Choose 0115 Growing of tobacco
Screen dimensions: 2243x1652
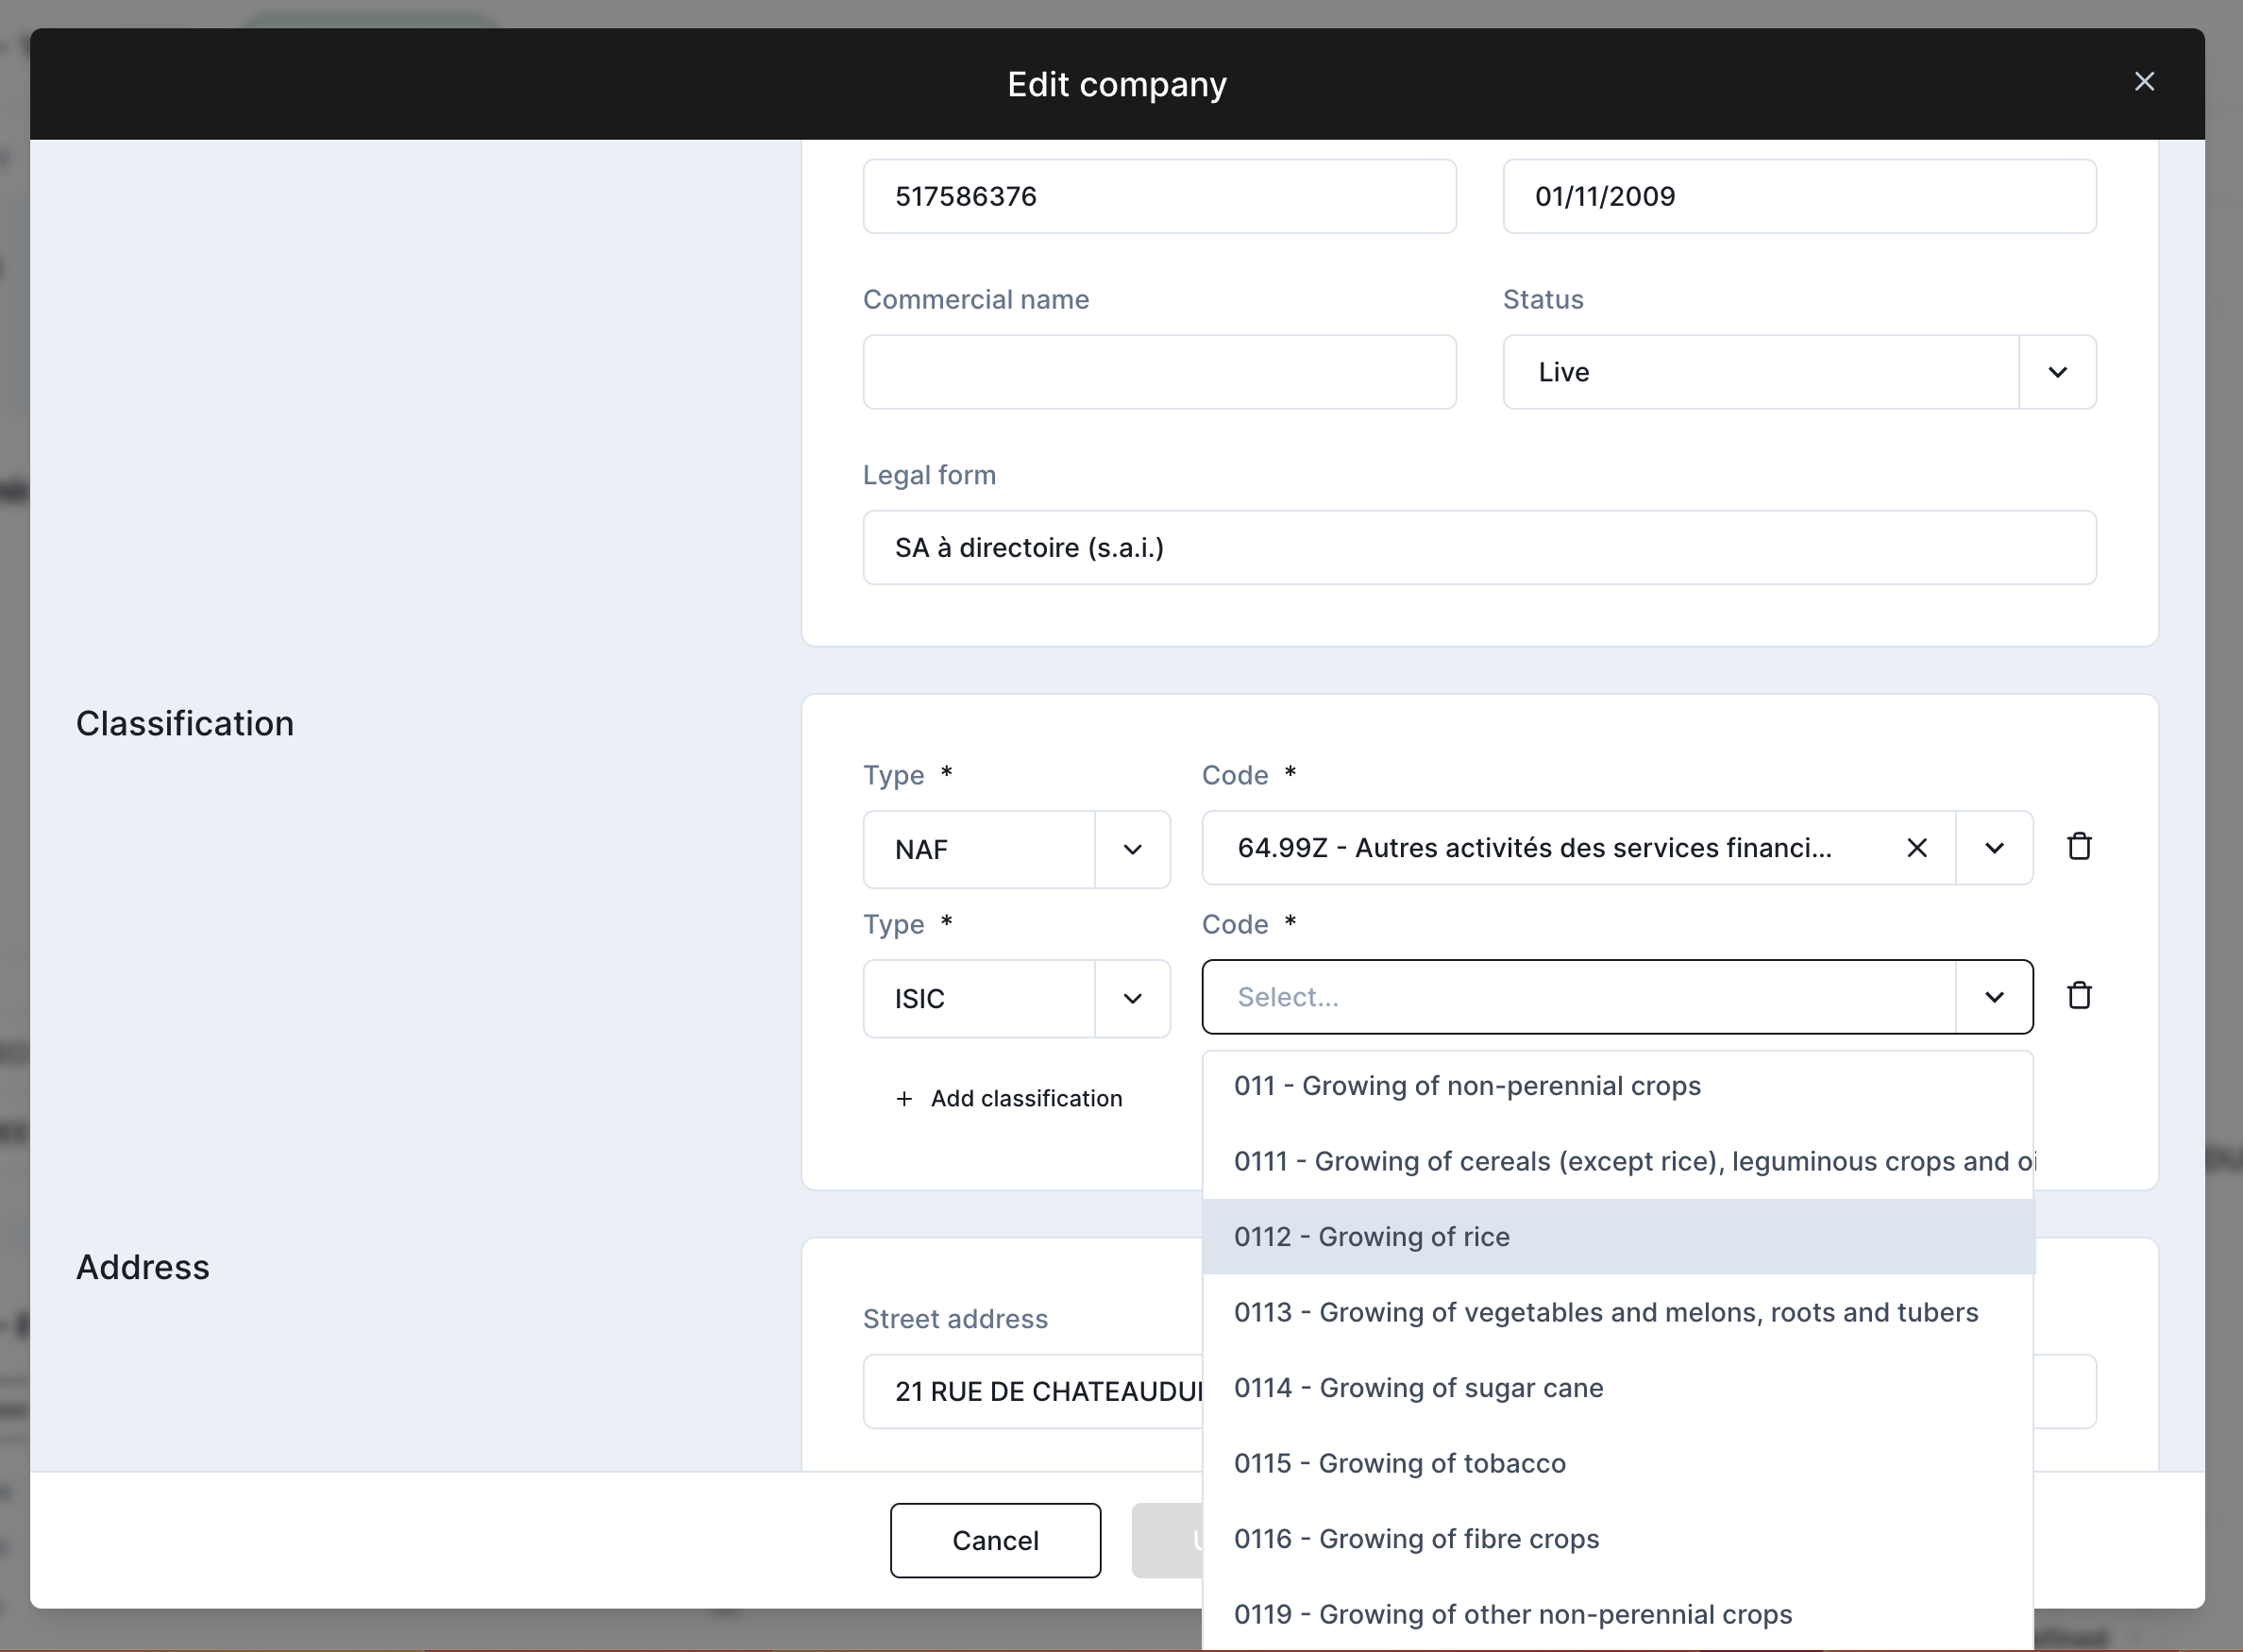[1399, 1463]
